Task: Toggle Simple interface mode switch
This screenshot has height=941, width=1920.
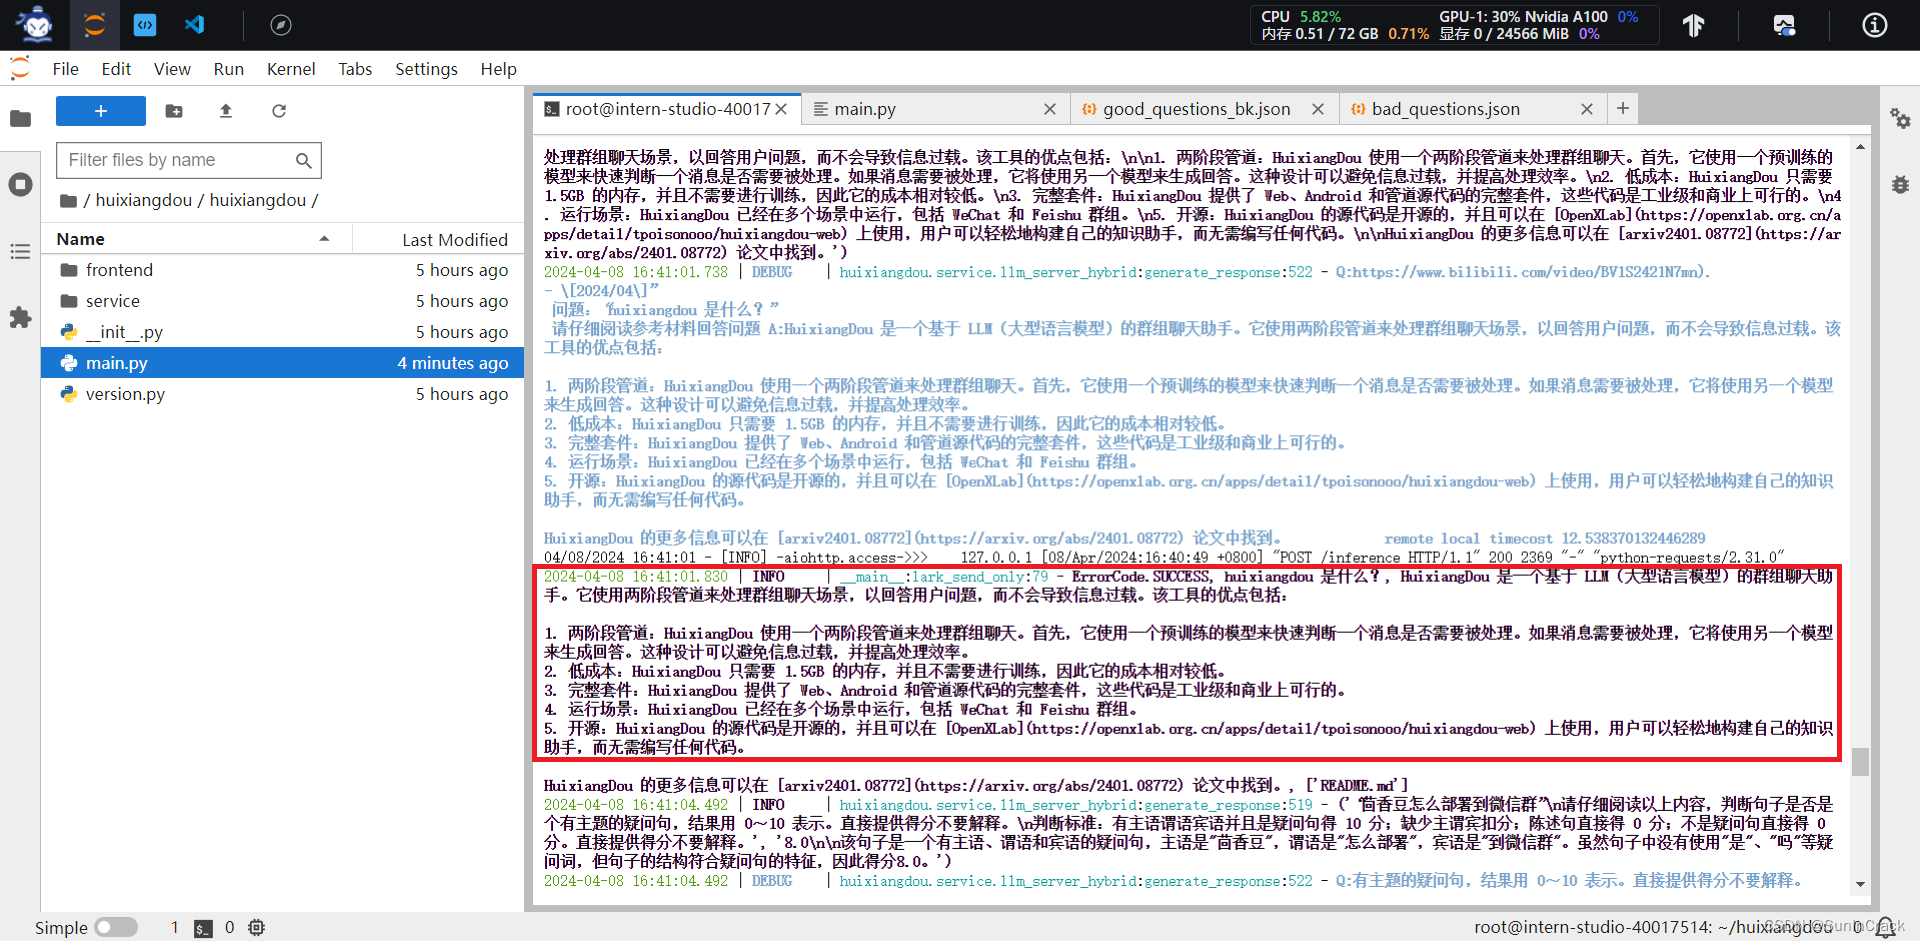Action: [116, 928]
